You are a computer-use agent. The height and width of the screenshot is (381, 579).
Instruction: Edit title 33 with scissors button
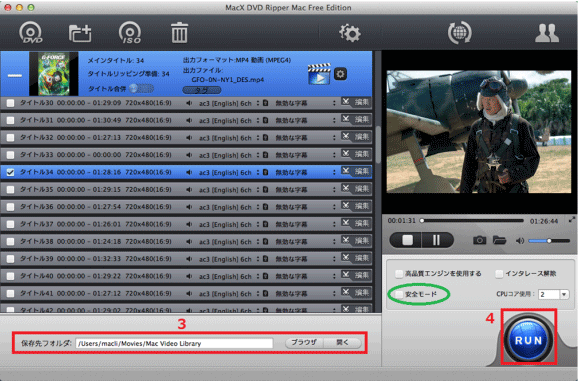click(x=356, y=154)
